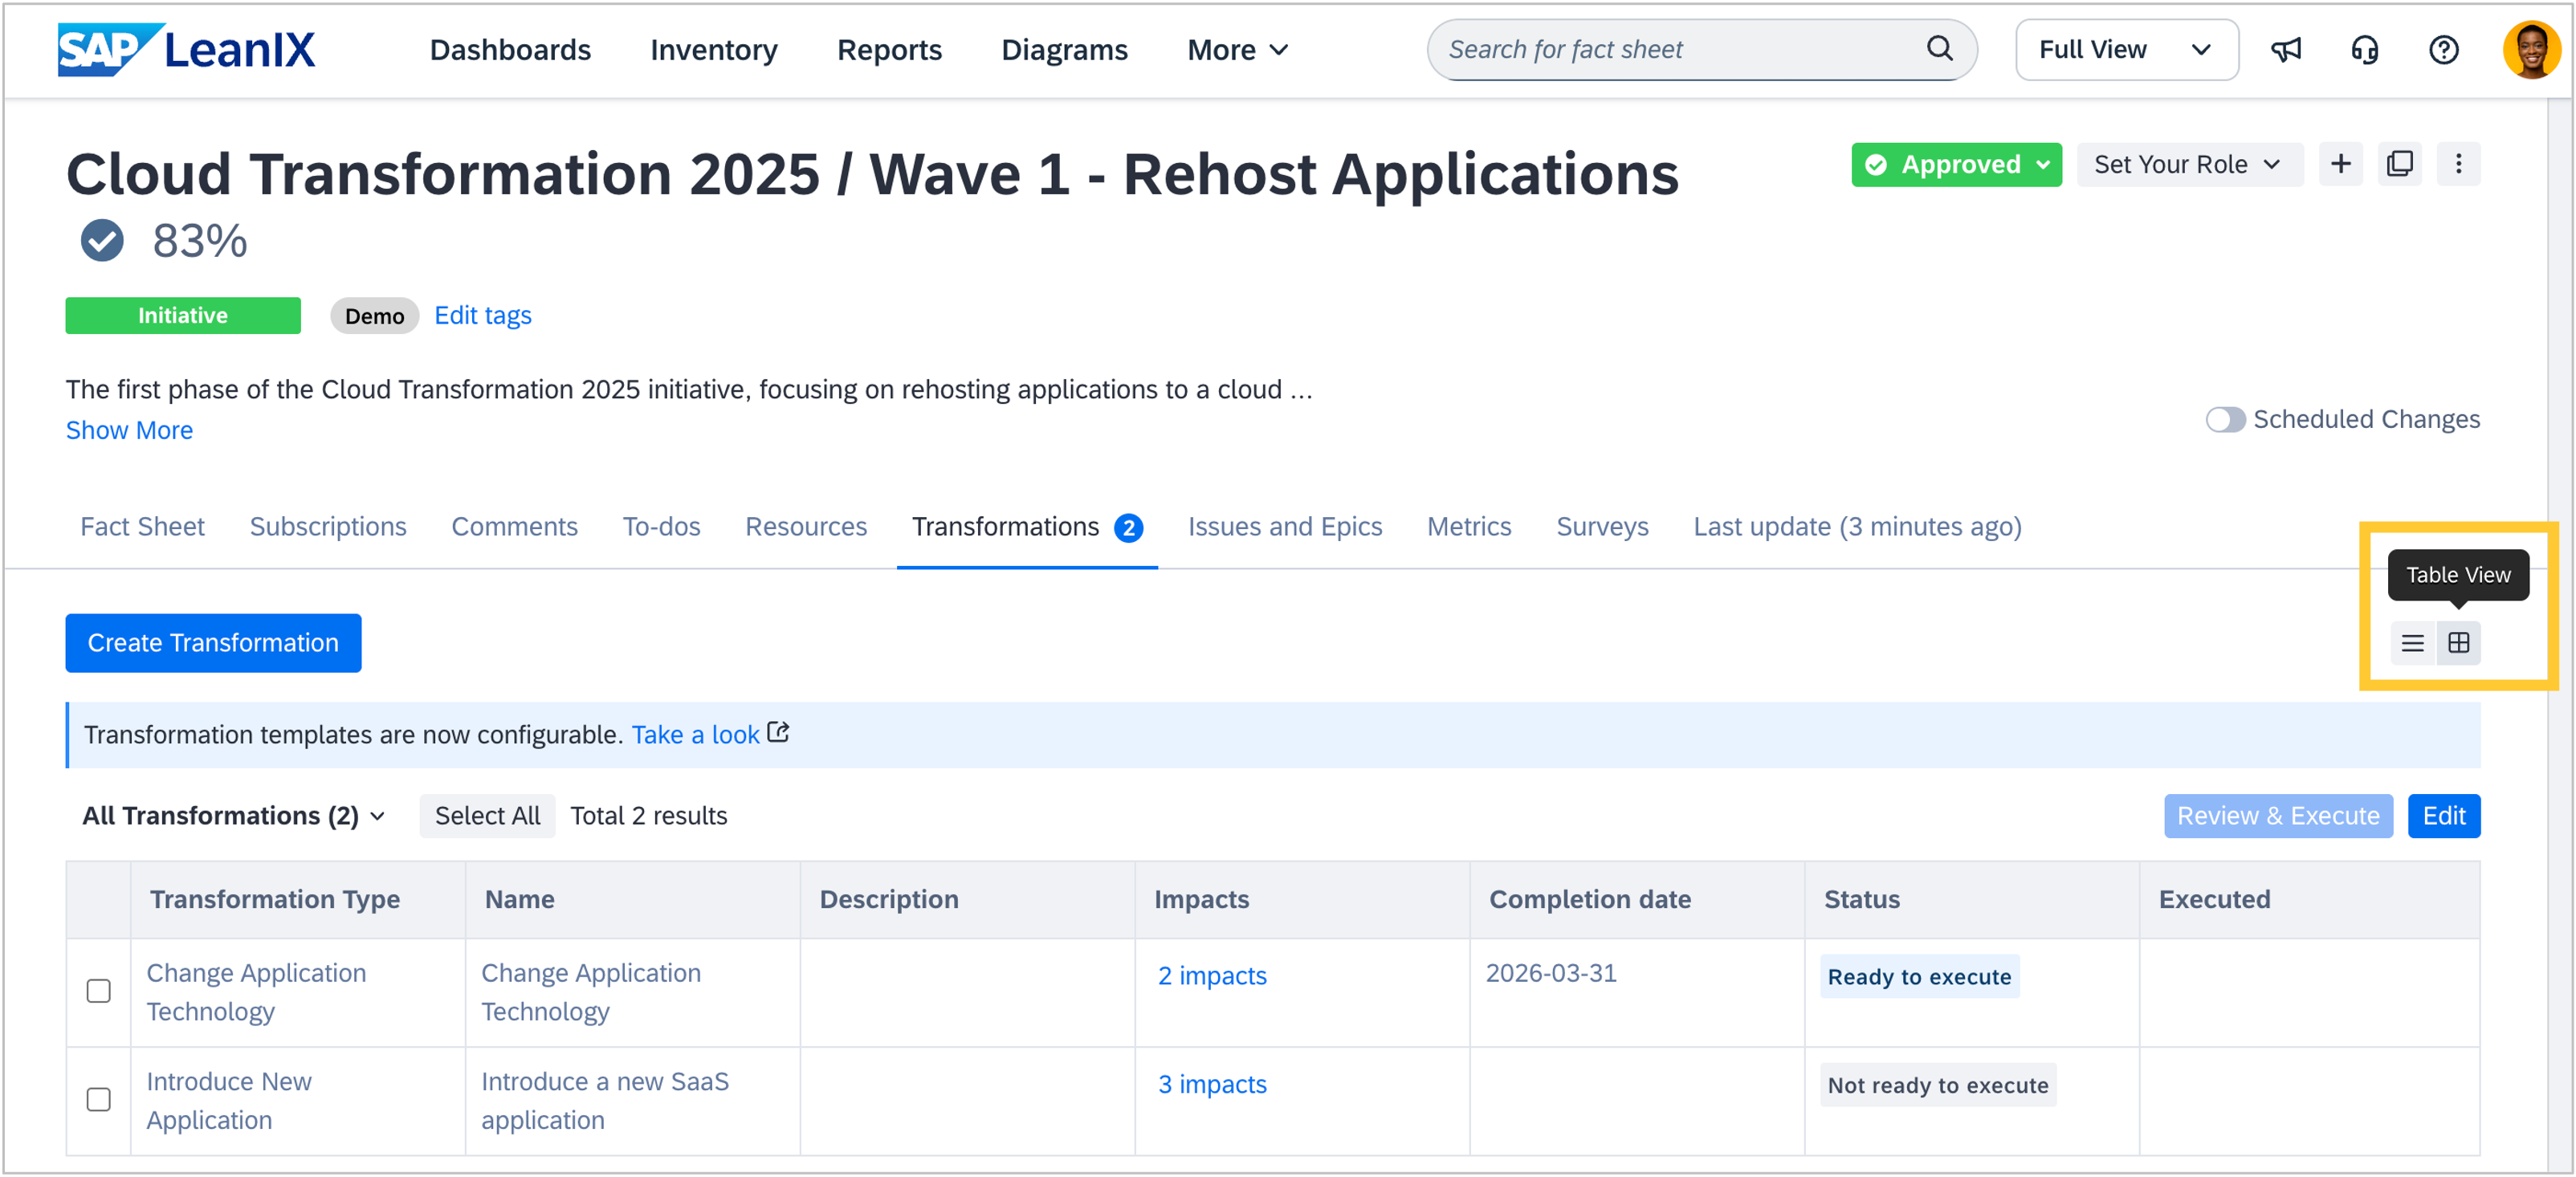
Task: Expand the Full View dropdown
Action: pyautogui.click(x=2126, y=50)
